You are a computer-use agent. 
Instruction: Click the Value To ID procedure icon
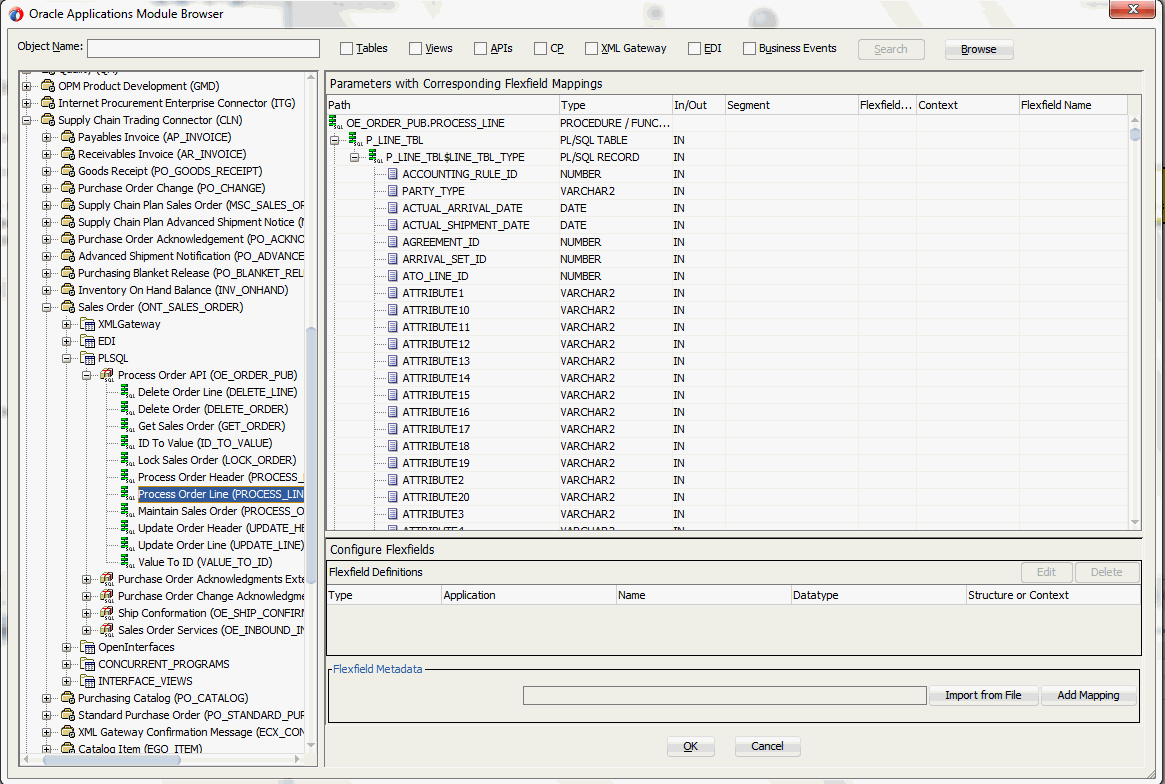pos(127,563)
